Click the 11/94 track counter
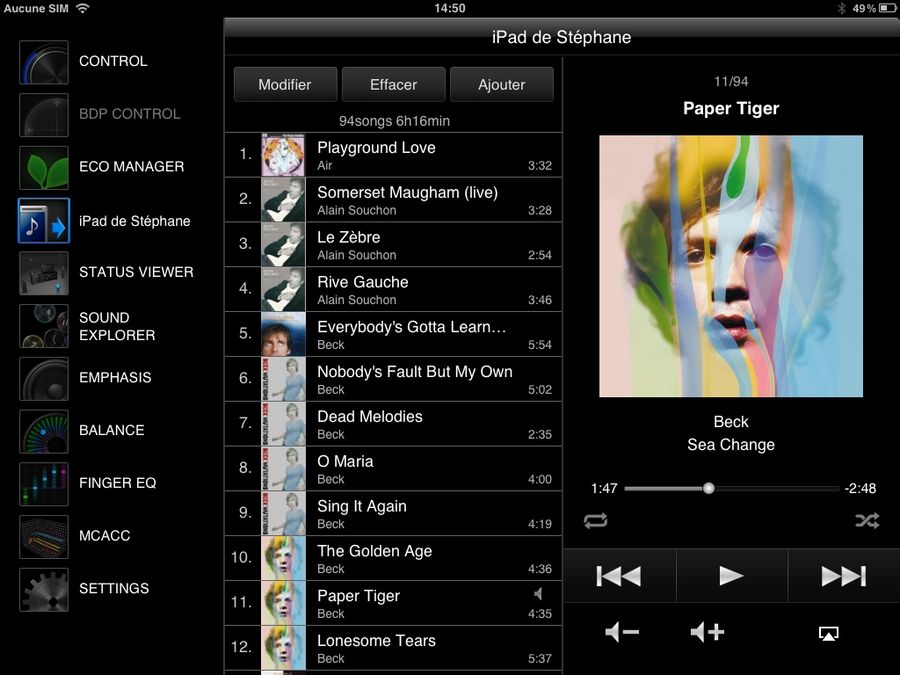 tap(731, 82)
